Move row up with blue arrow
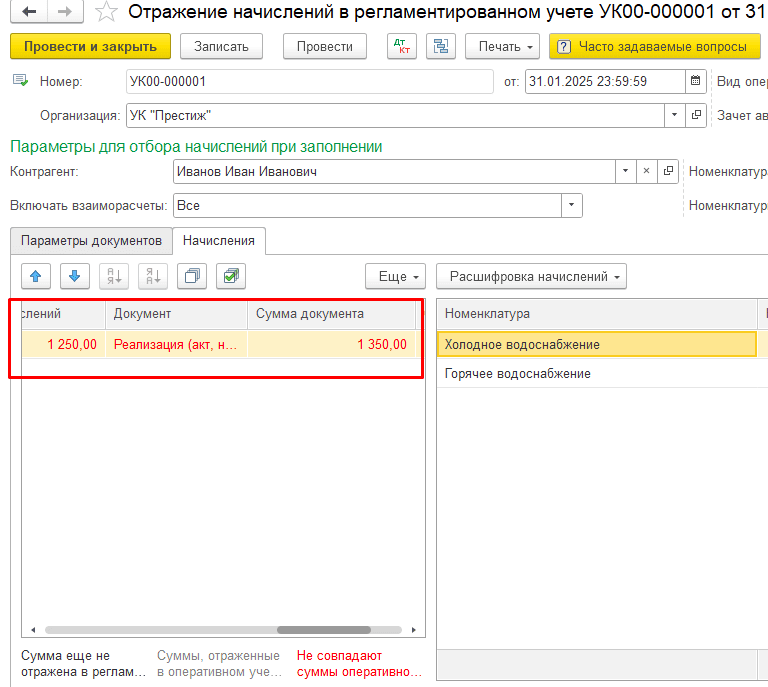 pyautogui.click(x=36, y=276)
